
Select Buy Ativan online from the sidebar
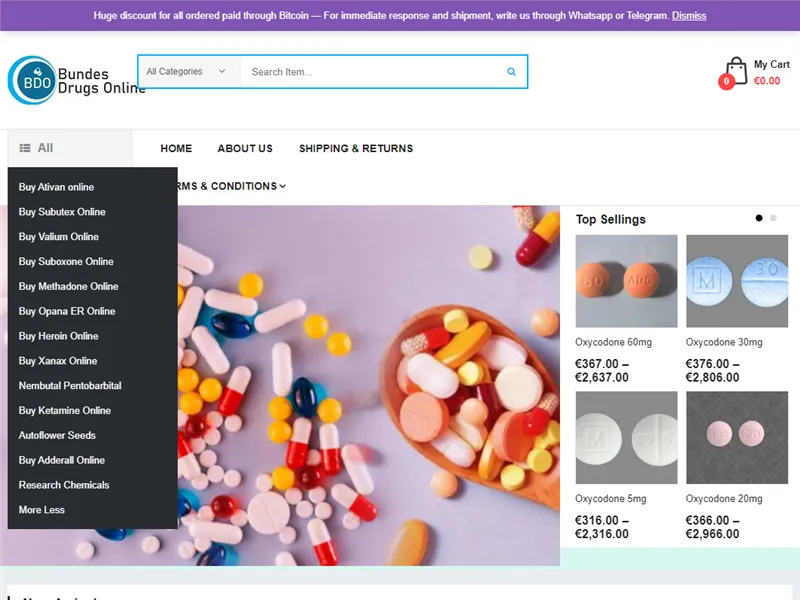[56, 187]
